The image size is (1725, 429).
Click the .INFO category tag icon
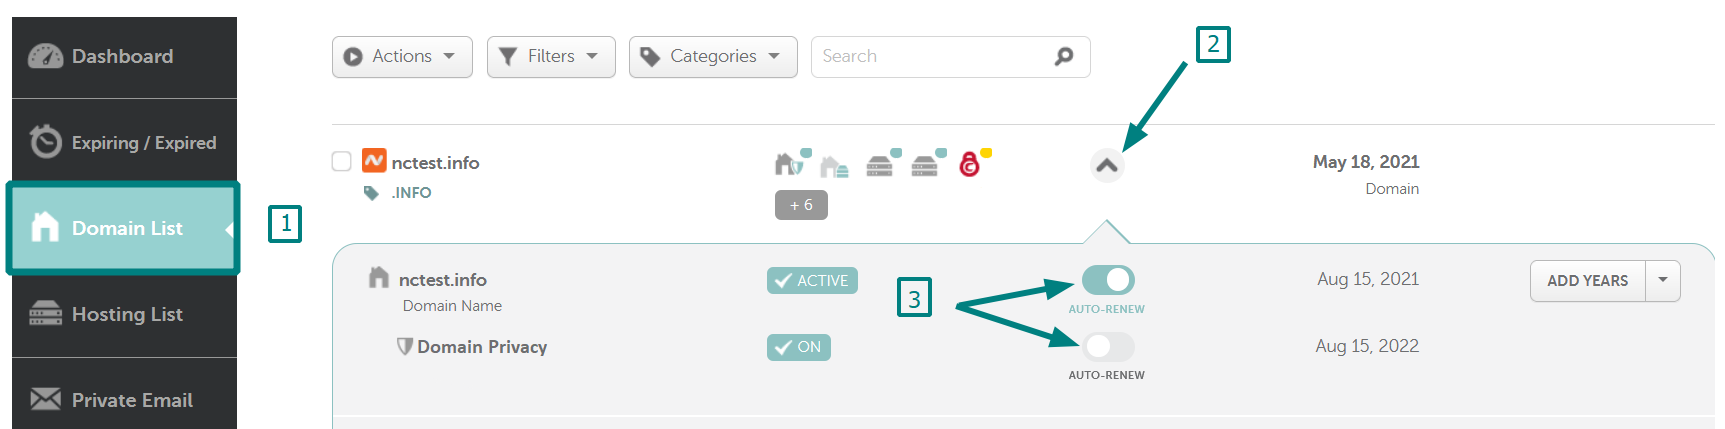(371, 193)
